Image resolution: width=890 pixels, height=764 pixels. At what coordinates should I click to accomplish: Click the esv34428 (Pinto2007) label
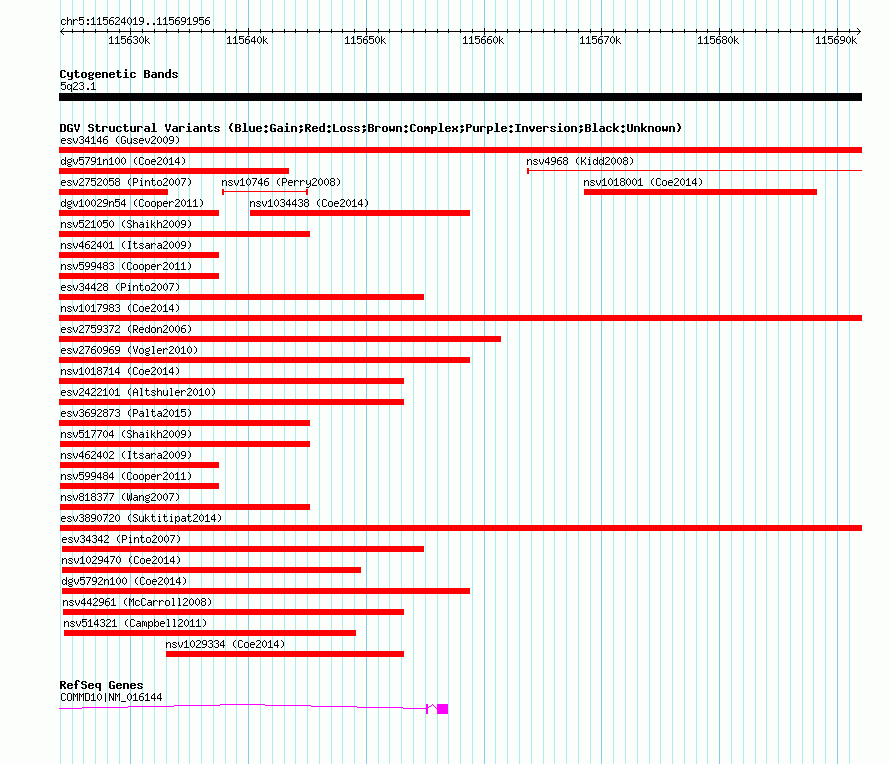tap(120, 287)
